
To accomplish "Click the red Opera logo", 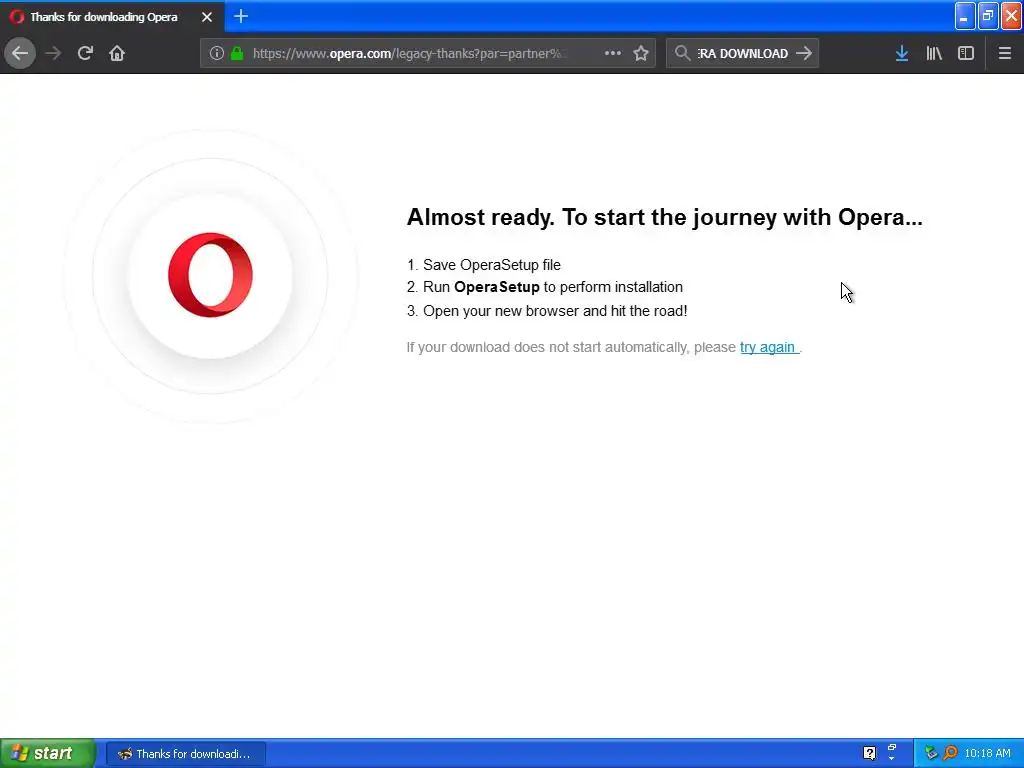I will click(x=210, y=275).
